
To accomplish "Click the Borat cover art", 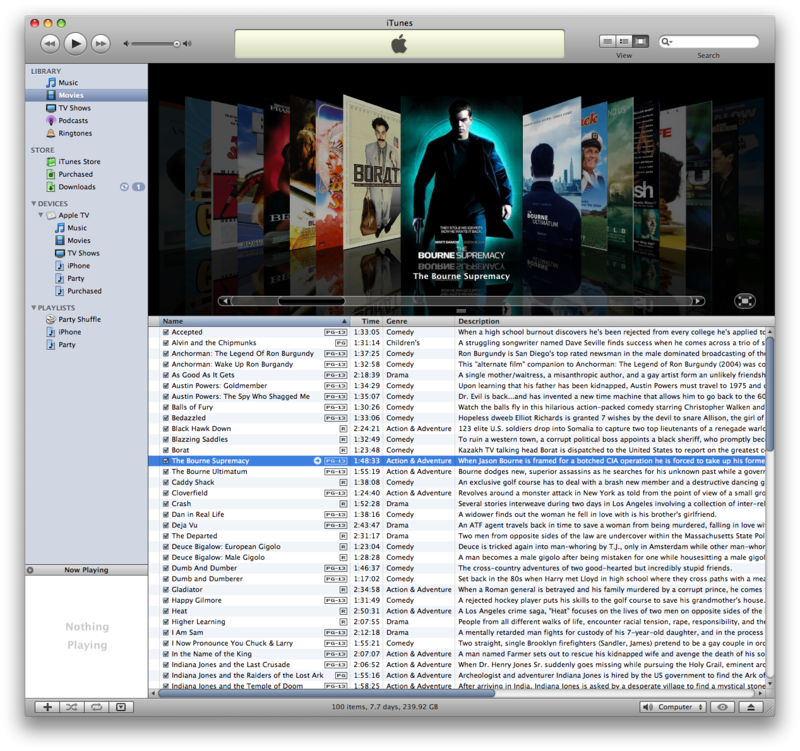I will (x=372, y=173).
